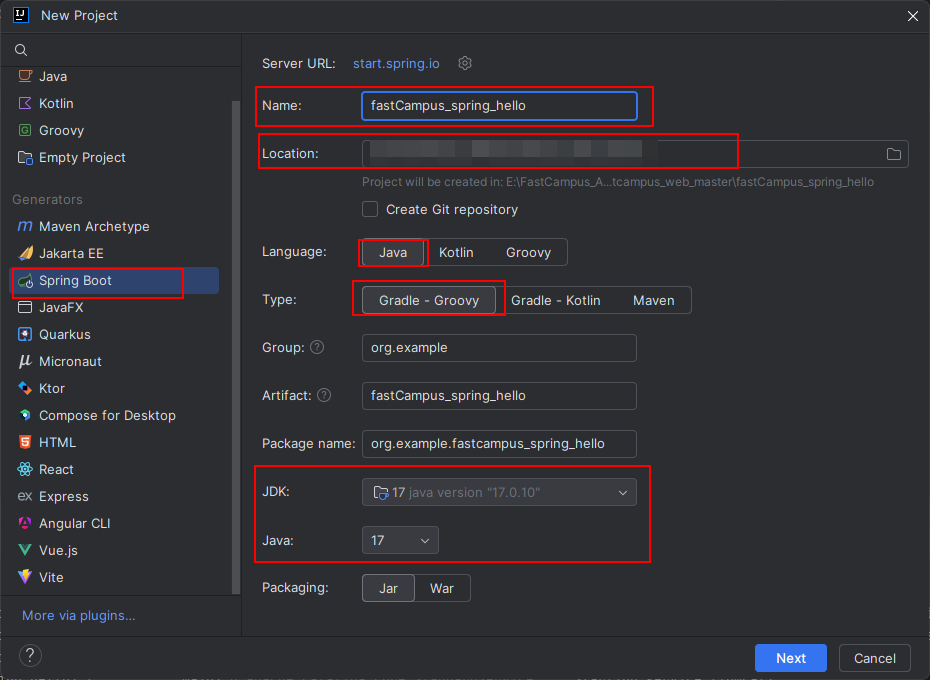The width and height of the screenshot is (930, 680).
Task: Click the React atom icon
Action: tap(25, 469)
